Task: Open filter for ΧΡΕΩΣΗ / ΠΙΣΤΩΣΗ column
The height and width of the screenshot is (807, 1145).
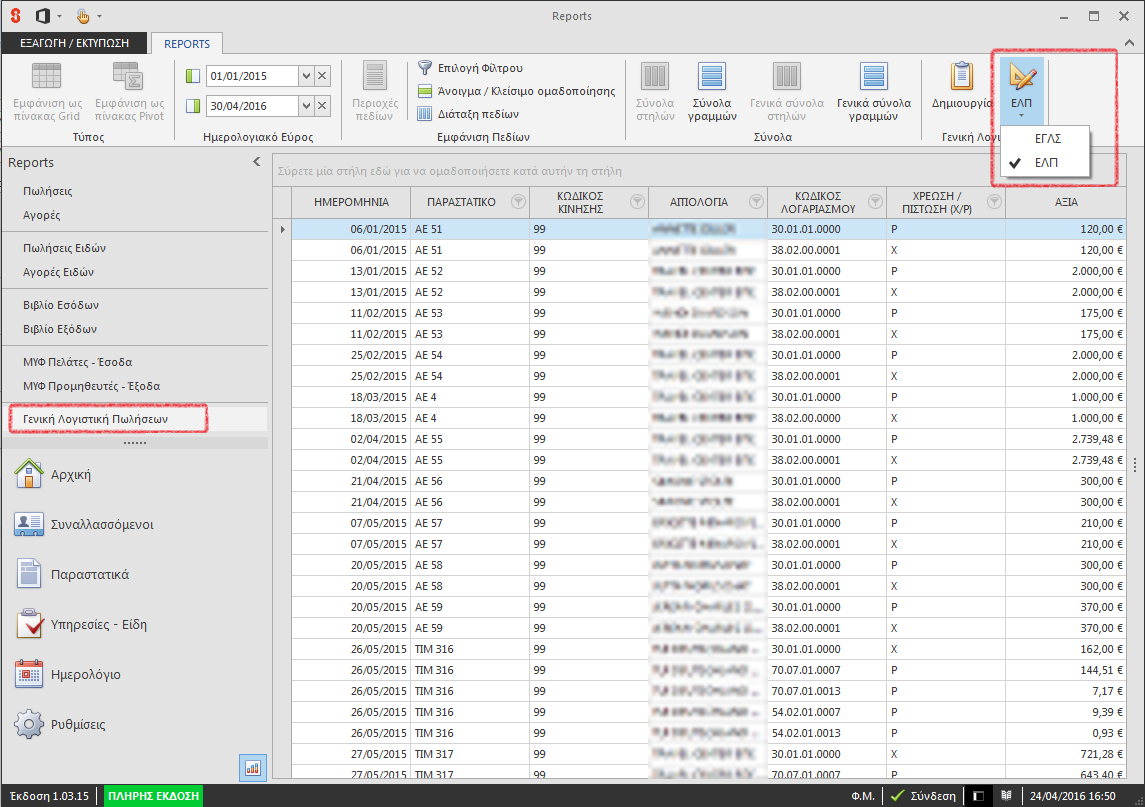Action: coord(994,202)
